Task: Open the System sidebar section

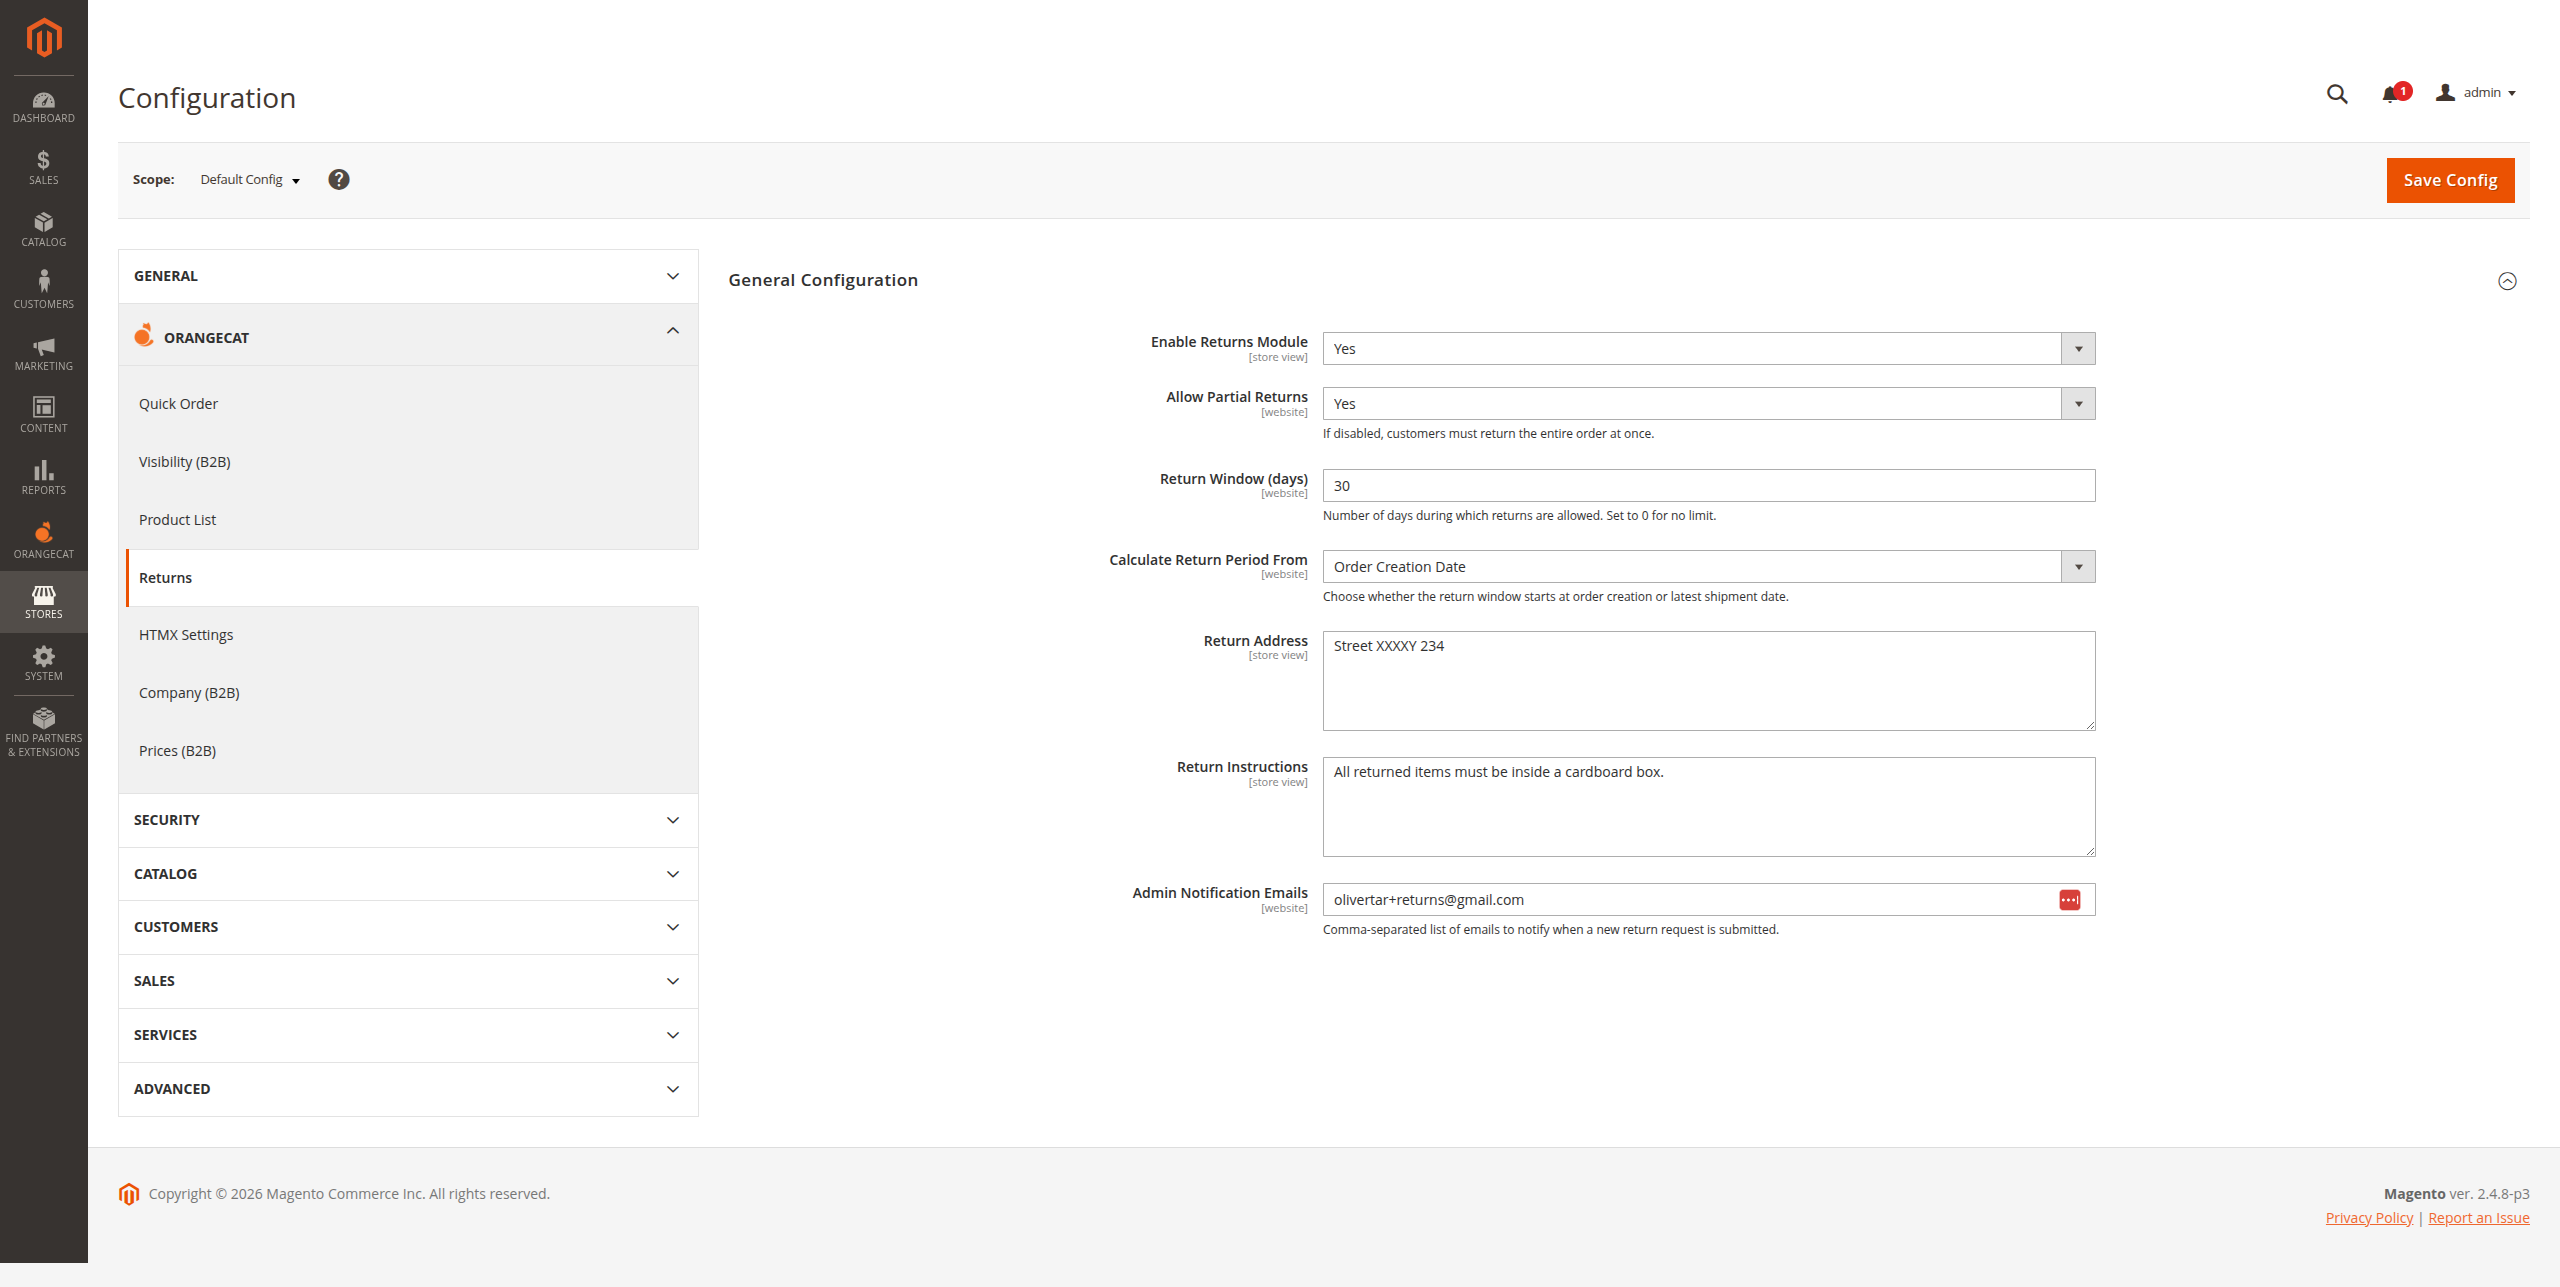Action: click(x=43, y=662)
